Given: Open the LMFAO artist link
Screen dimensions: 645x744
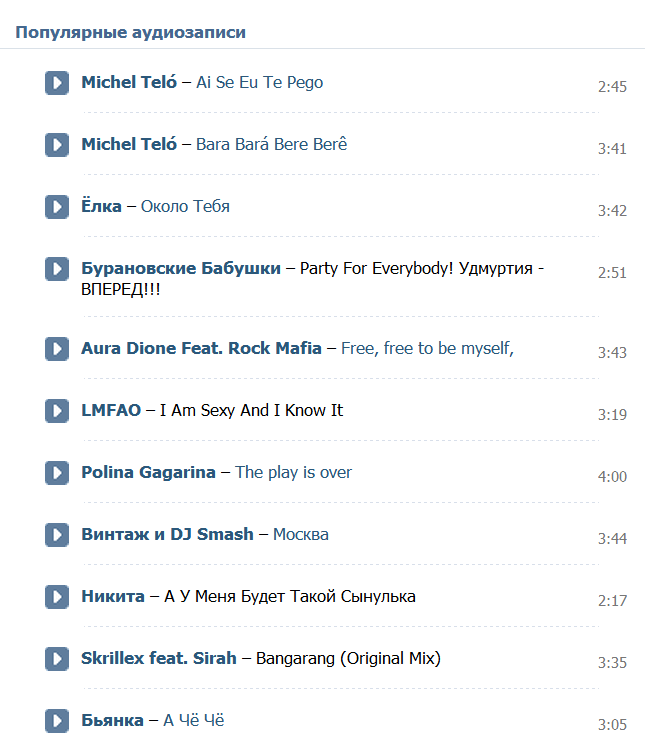Looking at the screenshot, I should (x=111, y=410).
